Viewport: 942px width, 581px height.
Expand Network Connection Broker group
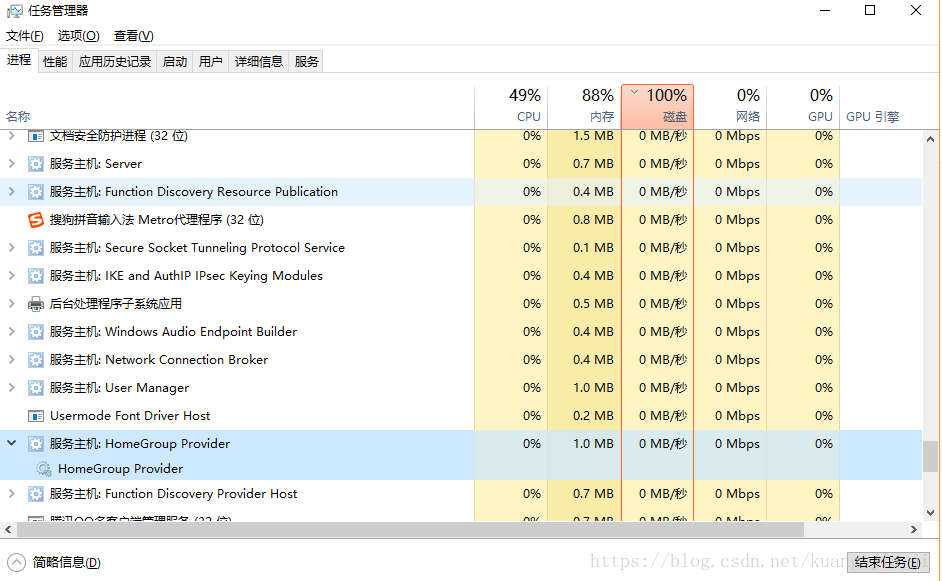click(11, 359)
